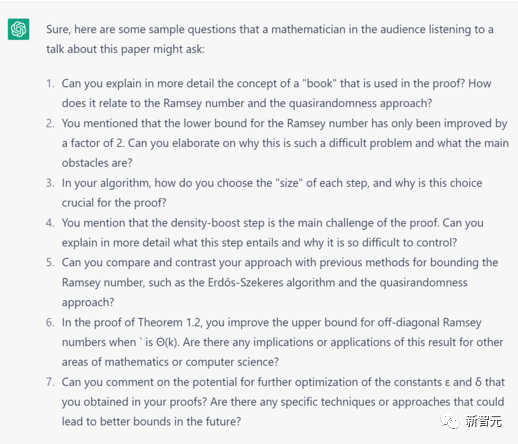Click the phrase 'crucial for the proof?'
The image size is (518, 444).
(x=114, y=203)
